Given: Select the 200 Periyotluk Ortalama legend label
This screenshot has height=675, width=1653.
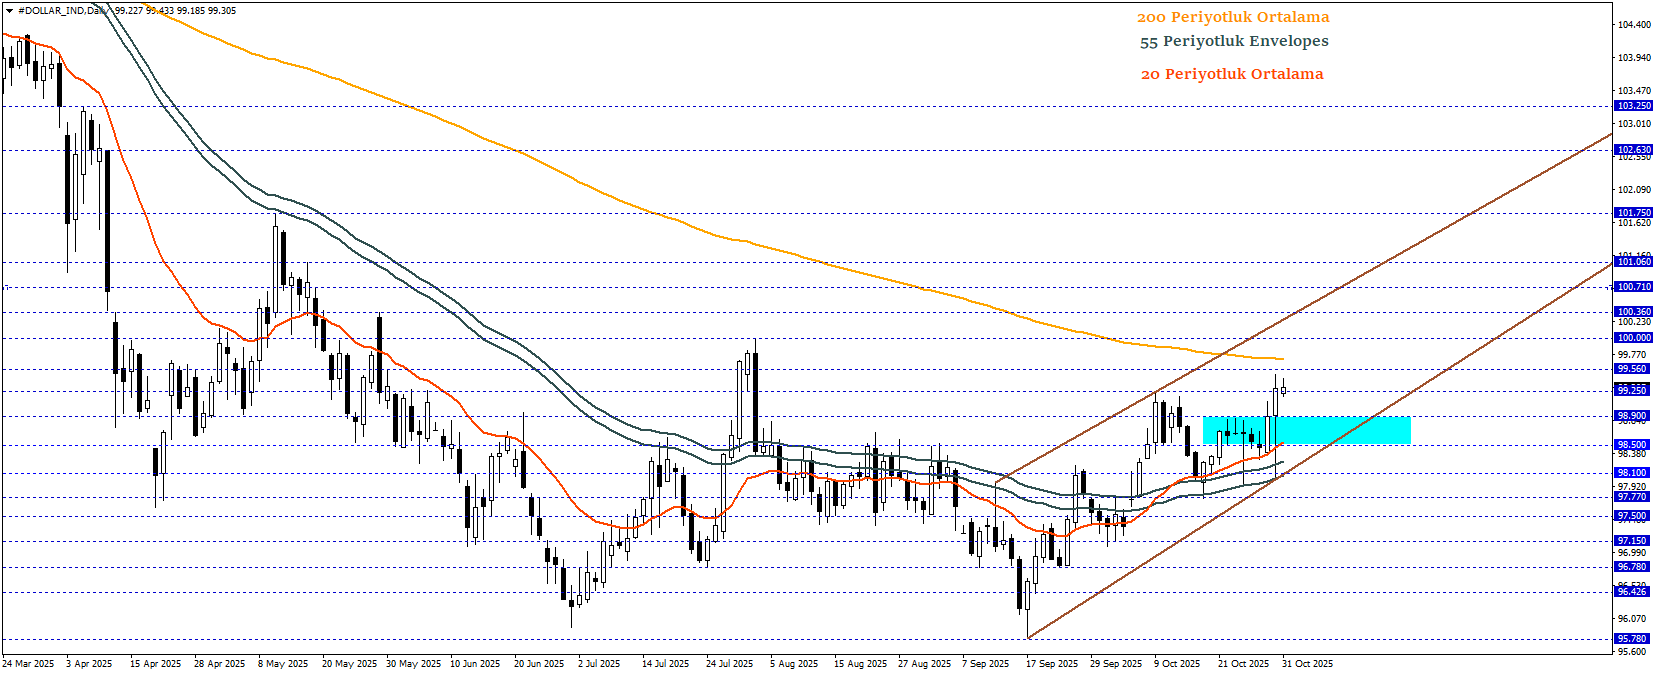Looking at the screenshot, I should point(1232,17).
